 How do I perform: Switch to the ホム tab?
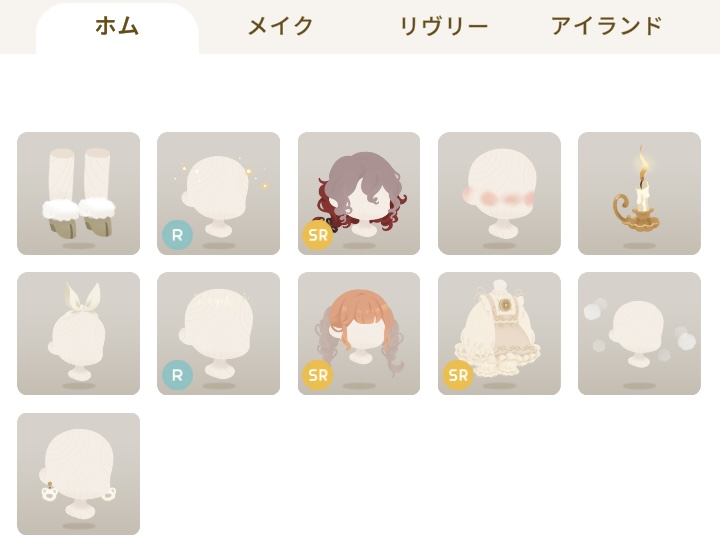(117, 27)
